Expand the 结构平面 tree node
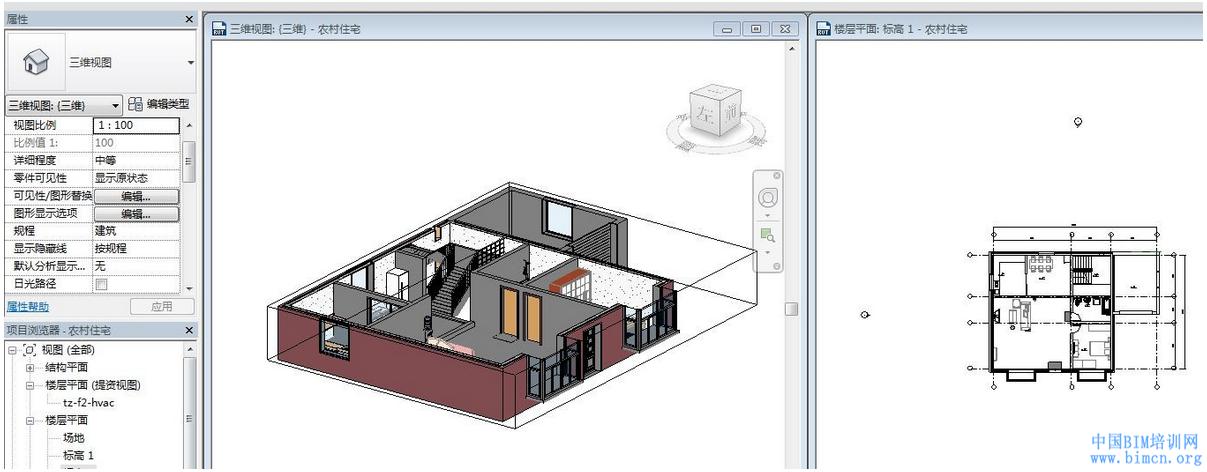This screenshot has height=472, width=1207. 29,367
